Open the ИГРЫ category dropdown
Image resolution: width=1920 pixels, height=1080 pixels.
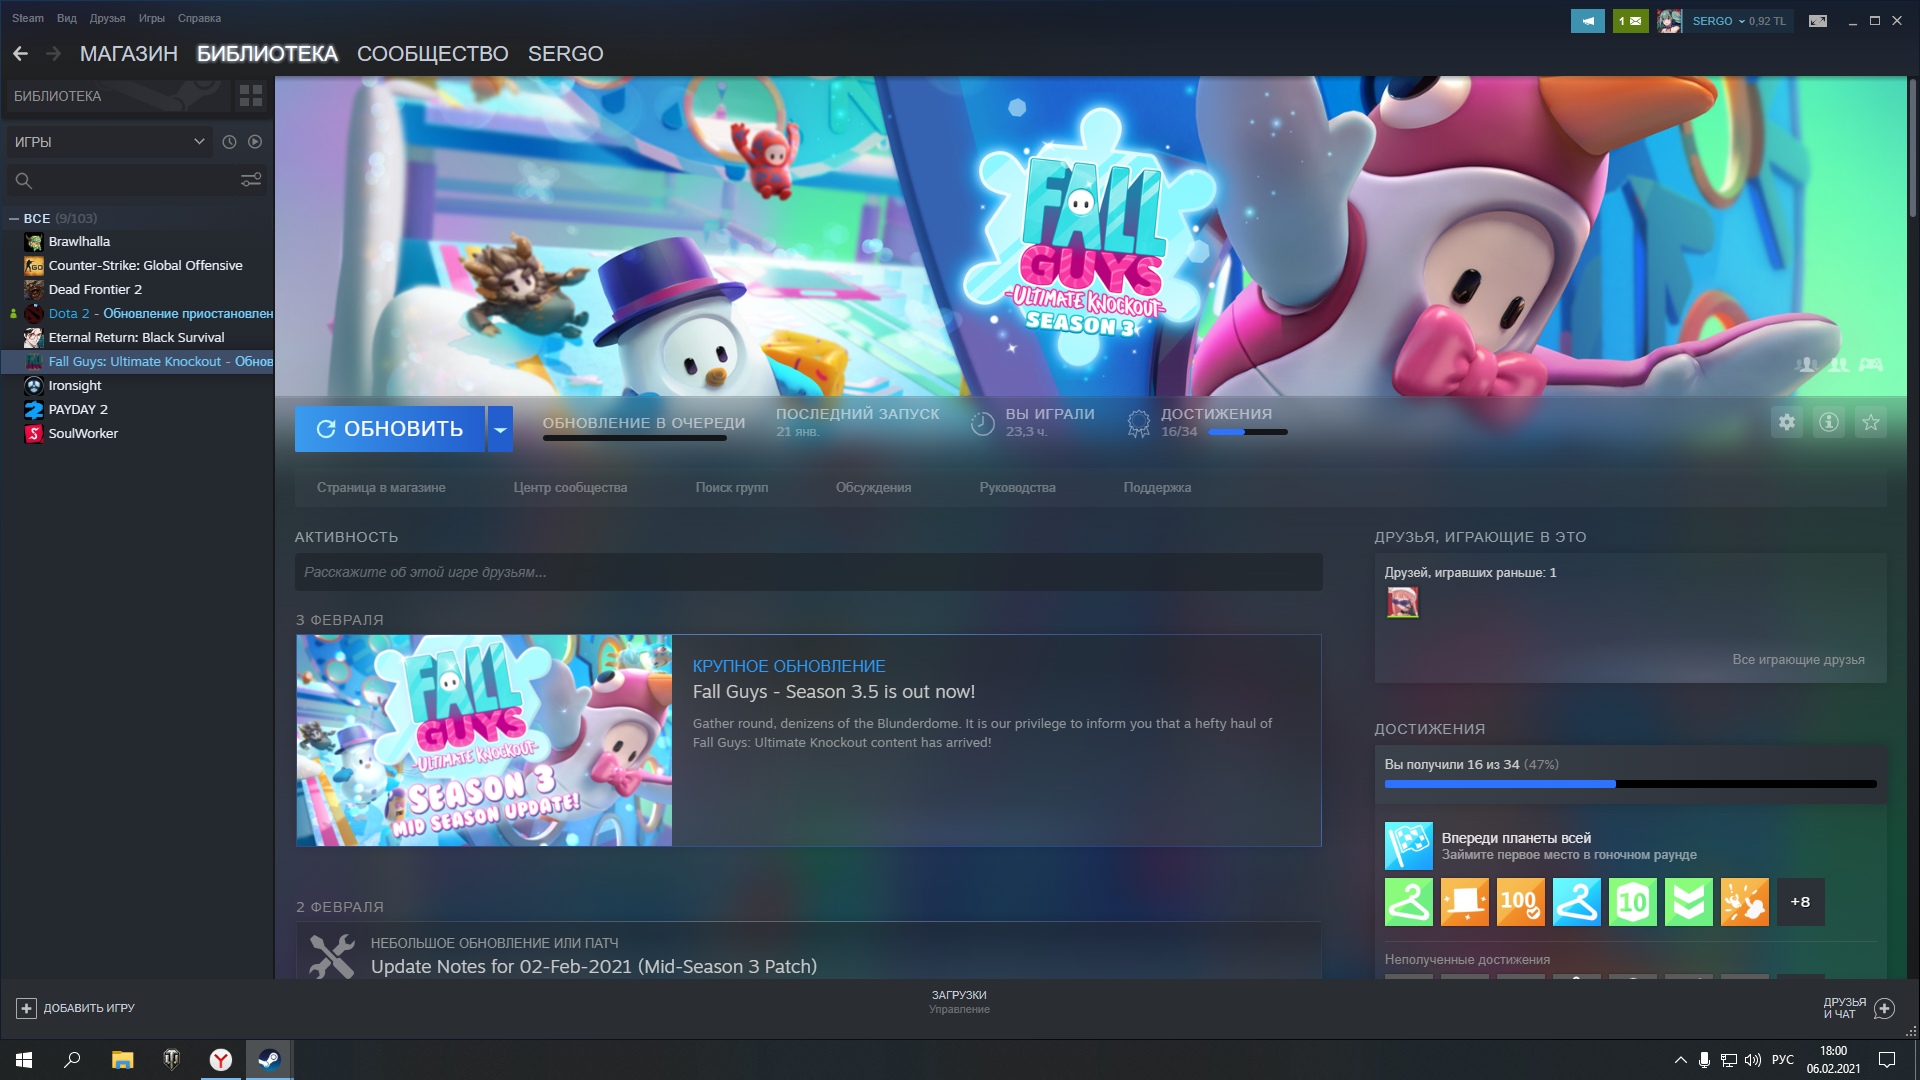click(110, 142)
